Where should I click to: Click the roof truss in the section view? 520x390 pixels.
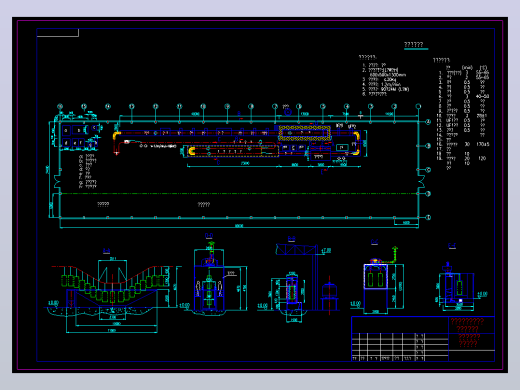click(x=296, y=249)
